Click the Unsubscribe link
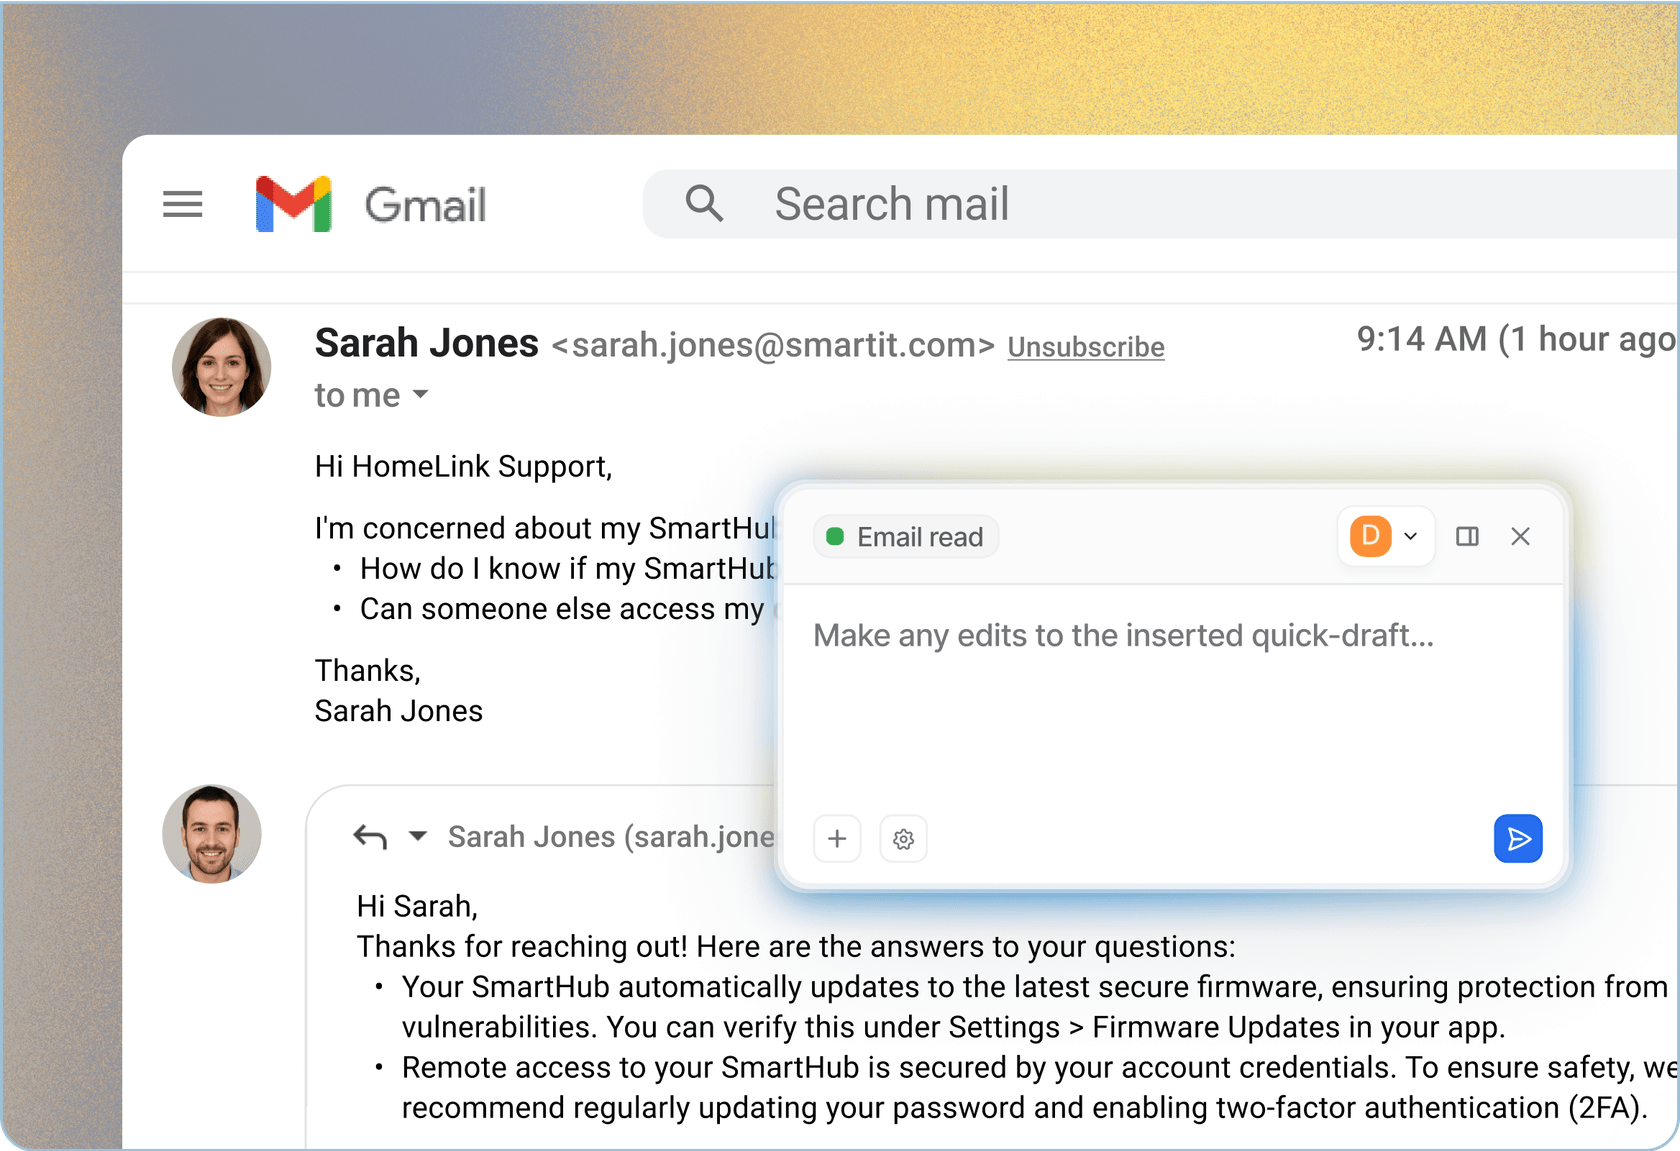1680x1151 pixels. (1085, 347)
